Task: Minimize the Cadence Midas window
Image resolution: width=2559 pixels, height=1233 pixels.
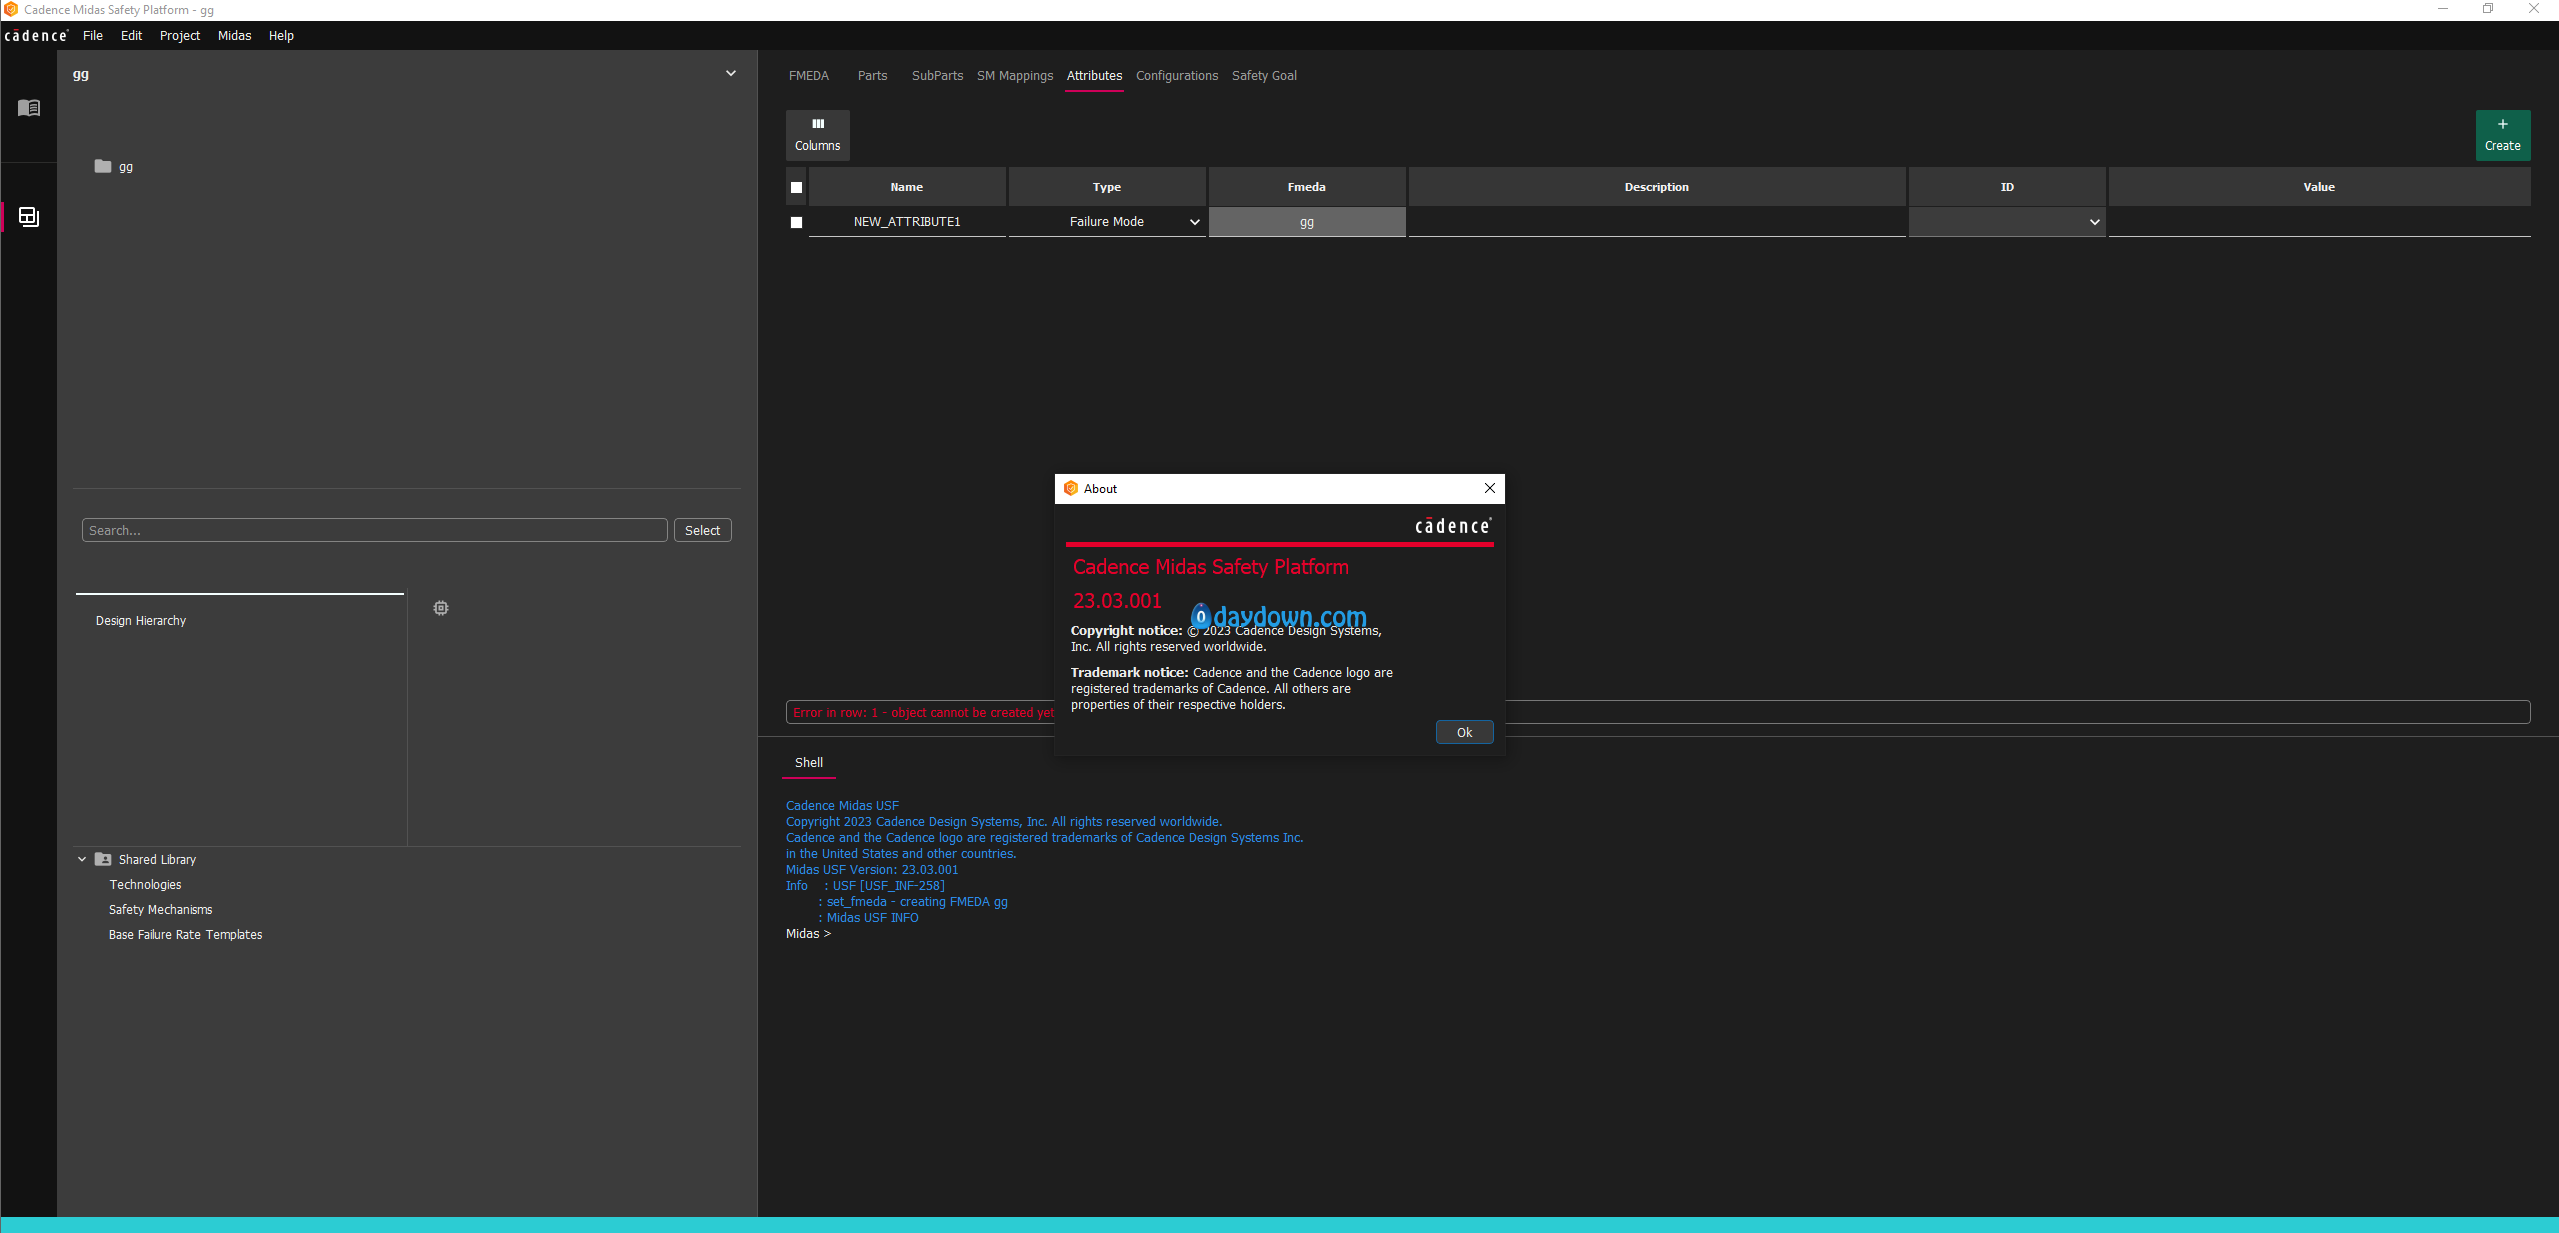Action: pos(2442,9)
